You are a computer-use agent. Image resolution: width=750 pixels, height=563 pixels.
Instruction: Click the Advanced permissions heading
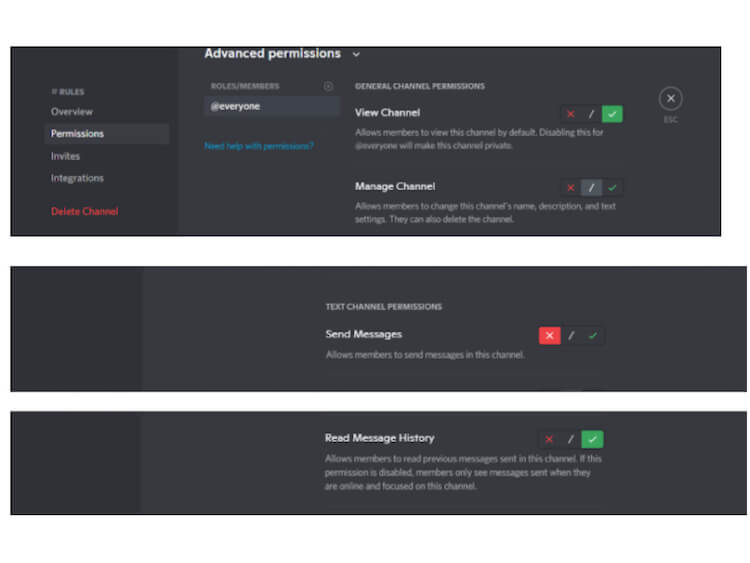pos(273,54)
